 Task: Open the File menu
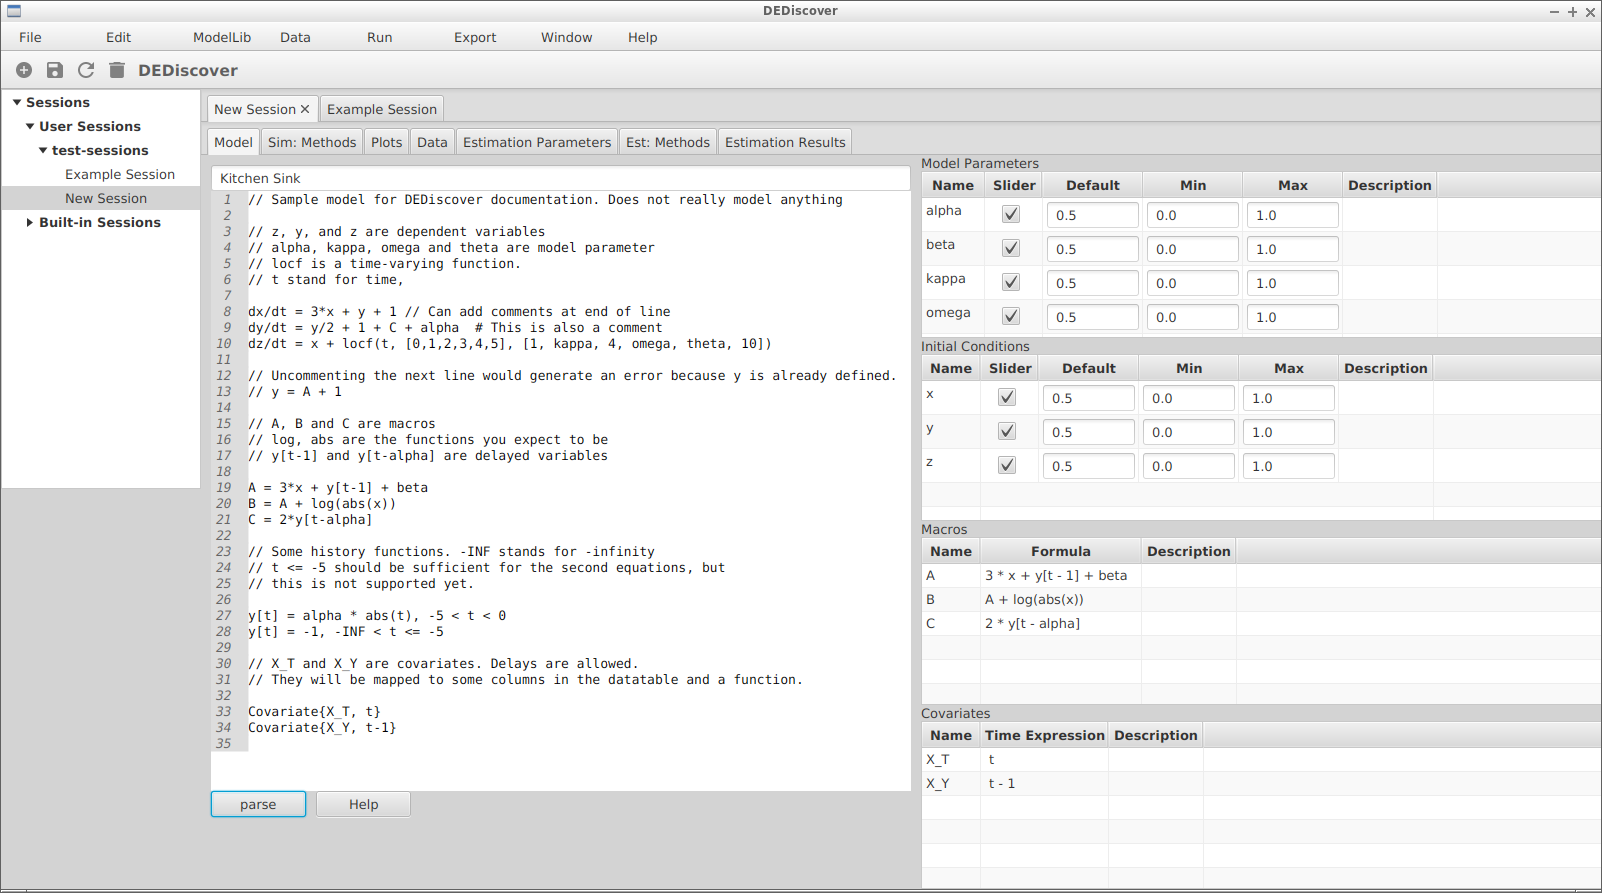point(30,37)
